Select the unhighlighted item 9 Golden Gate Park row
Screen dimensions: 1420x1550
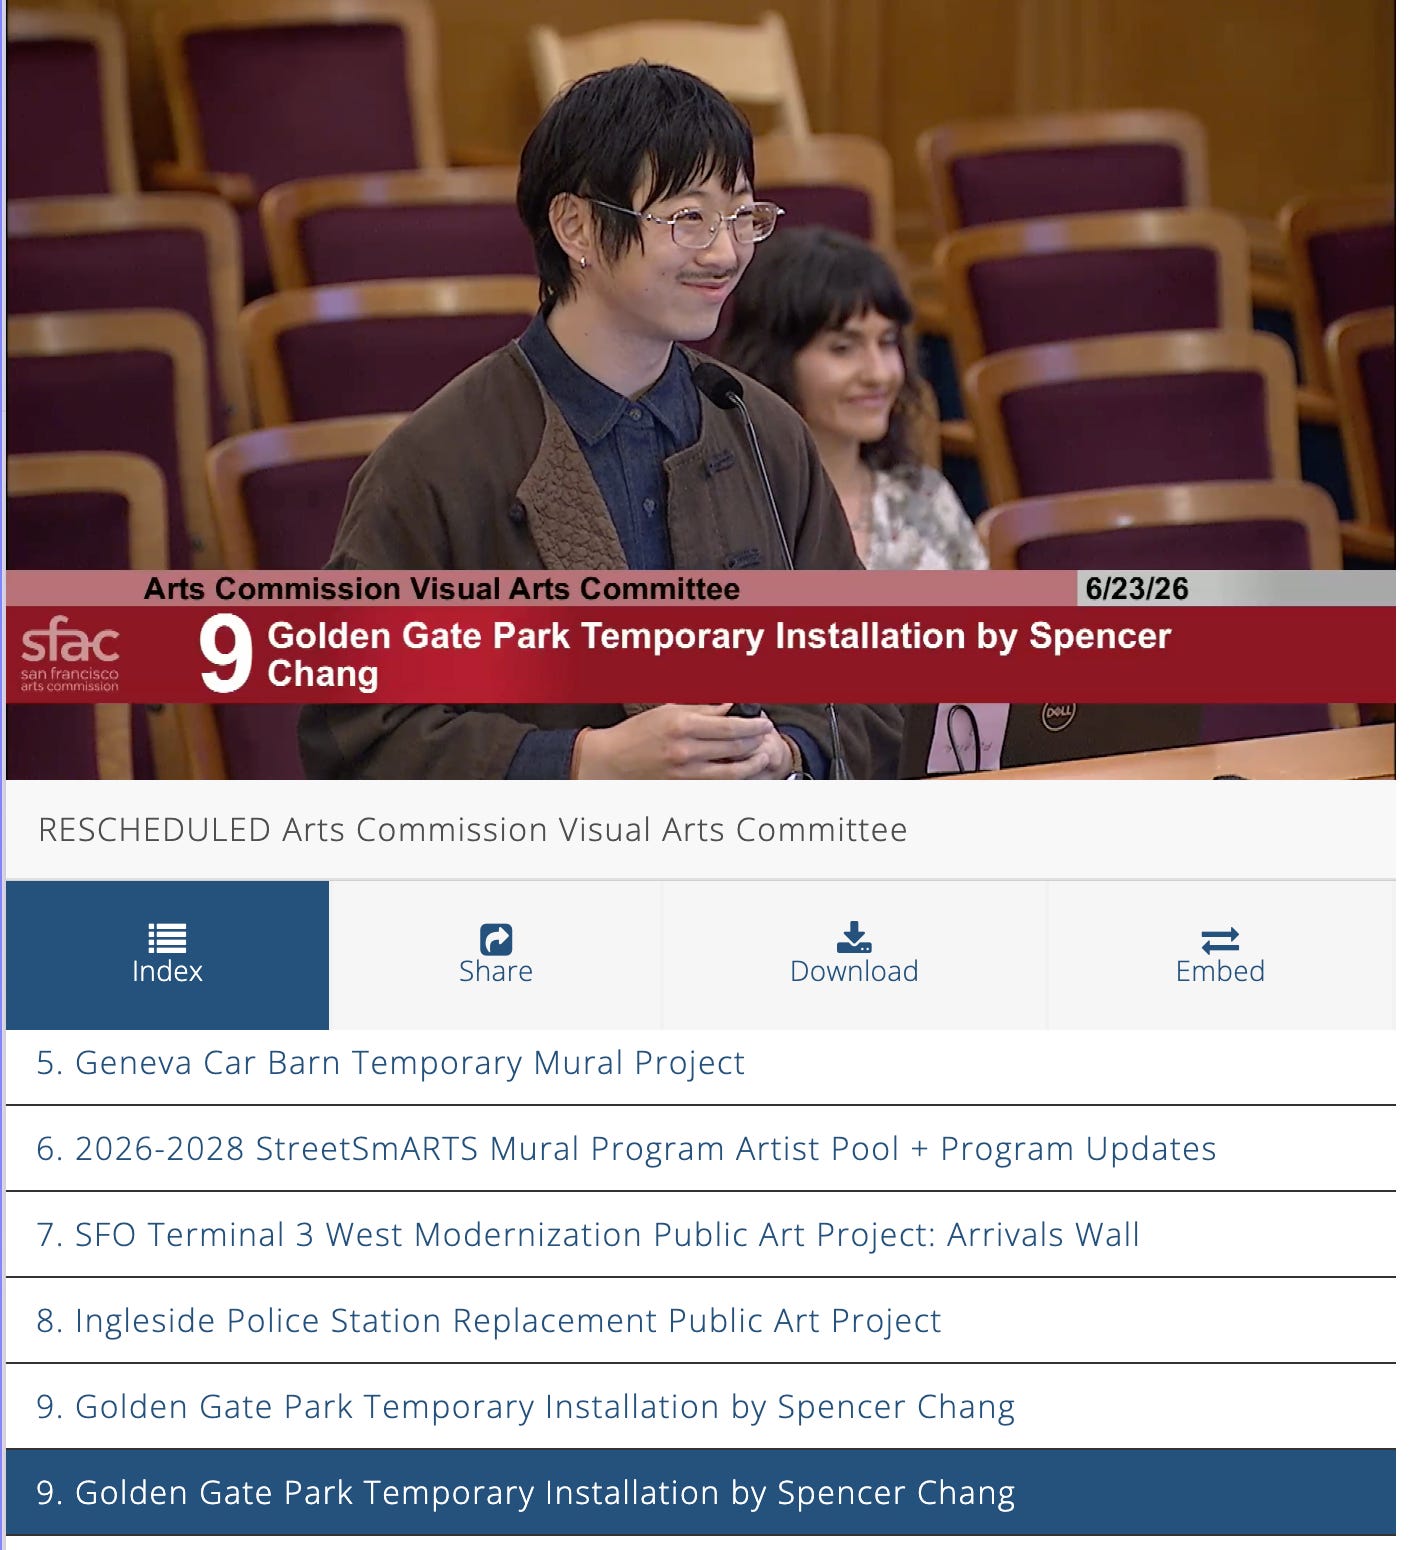[x=701, y=1407]
